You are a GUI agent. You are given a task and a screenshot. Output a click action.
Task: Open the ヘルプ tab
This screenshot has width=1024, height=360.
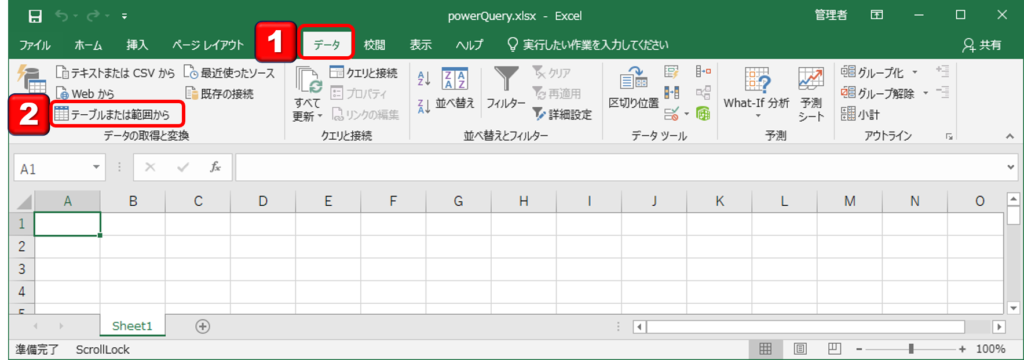point(470,45)
